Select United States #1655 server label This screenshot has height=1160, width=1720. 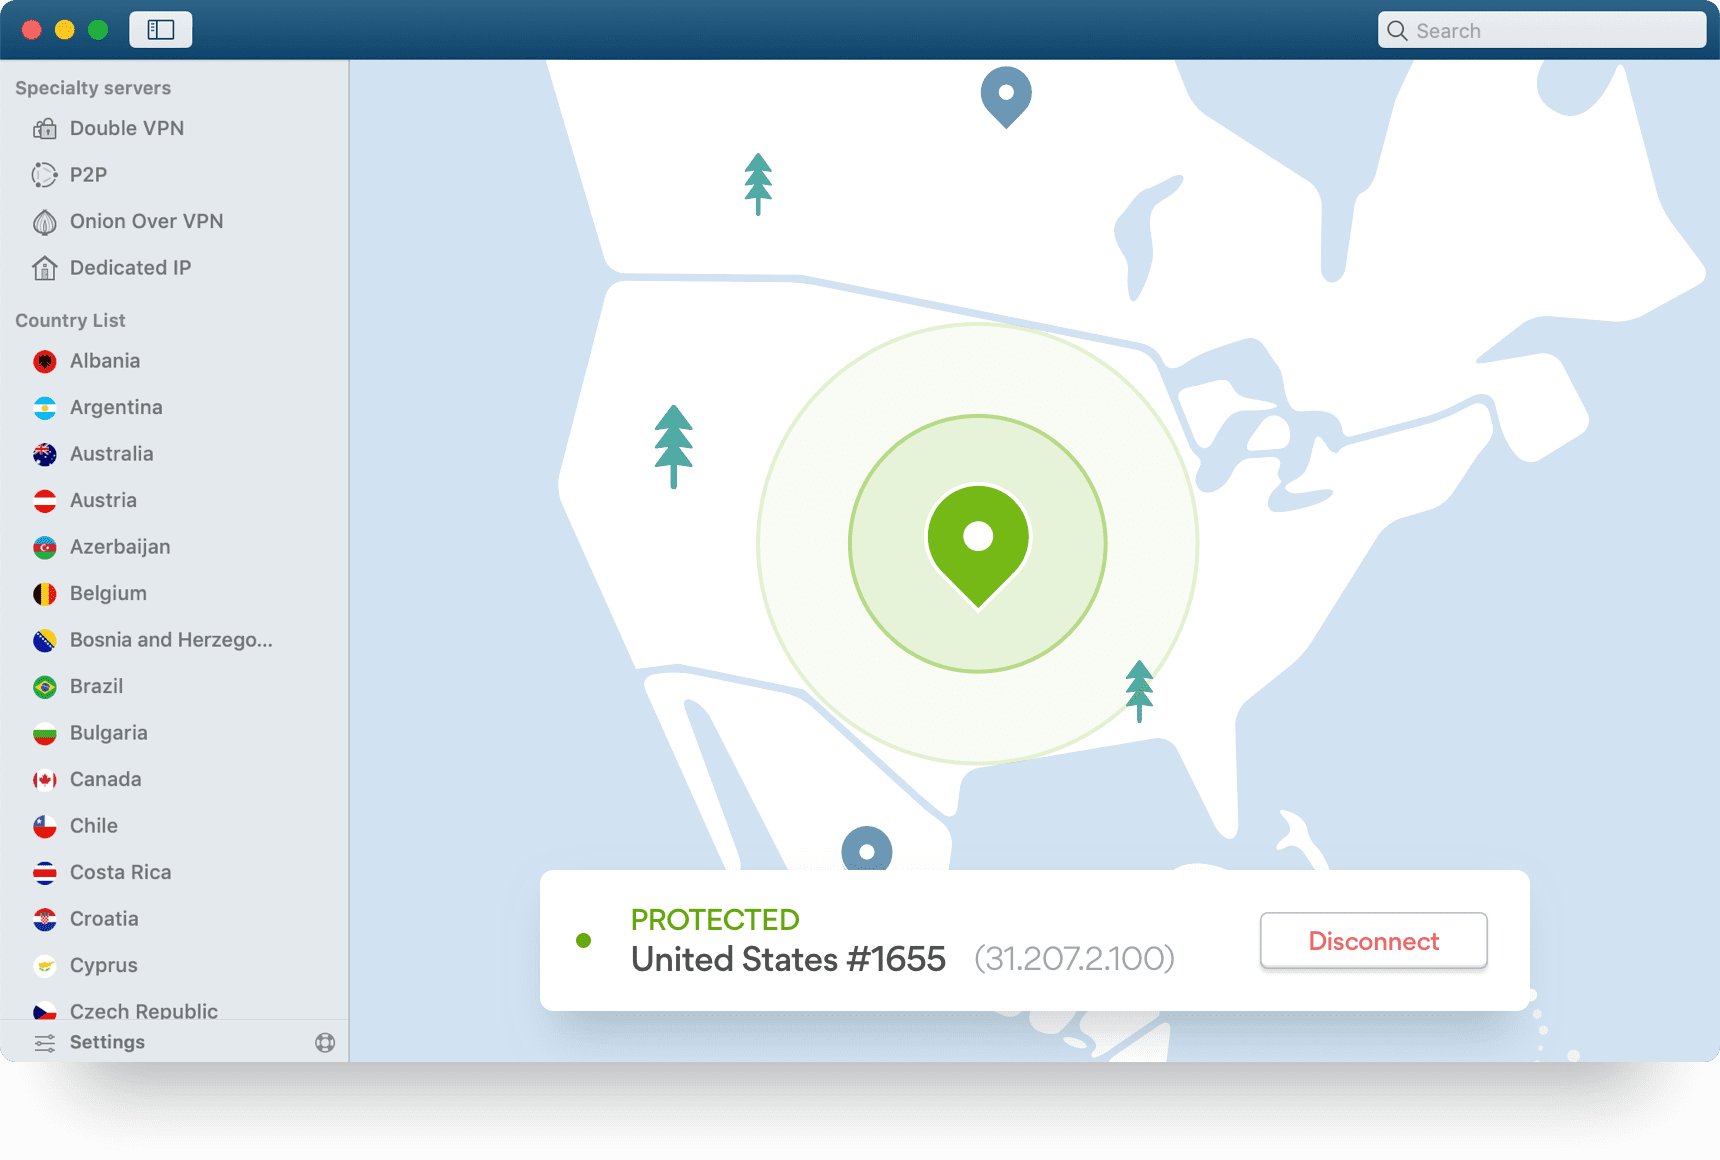coord(787,959)
